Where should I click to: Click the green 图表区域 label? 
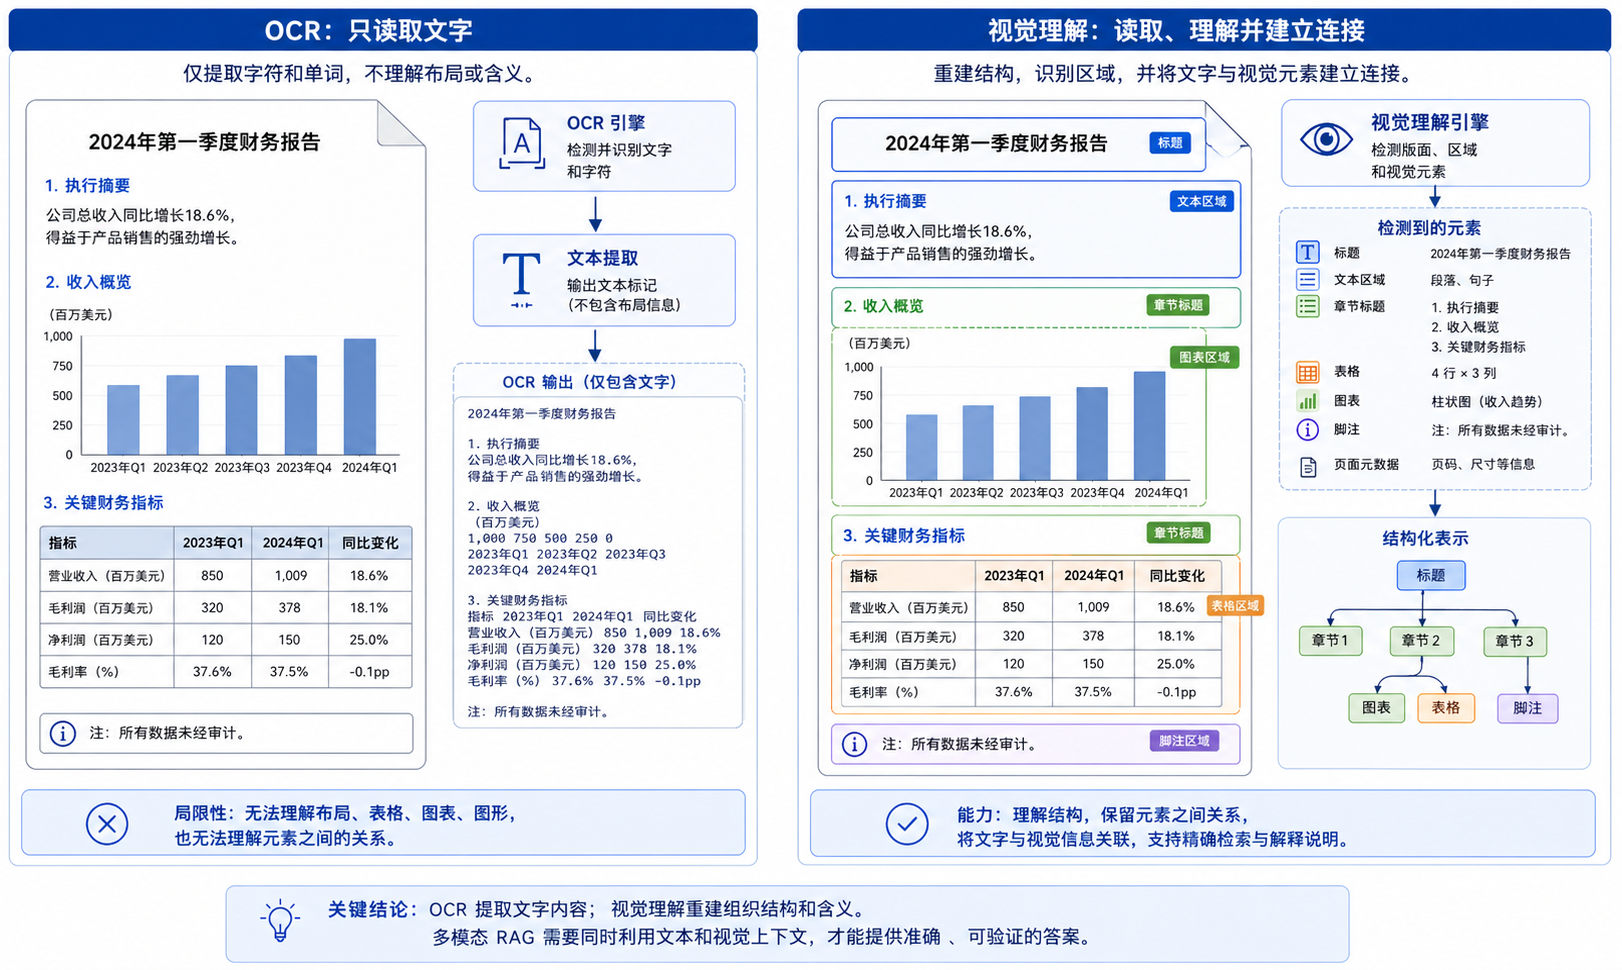click(x=1204, y=357)
